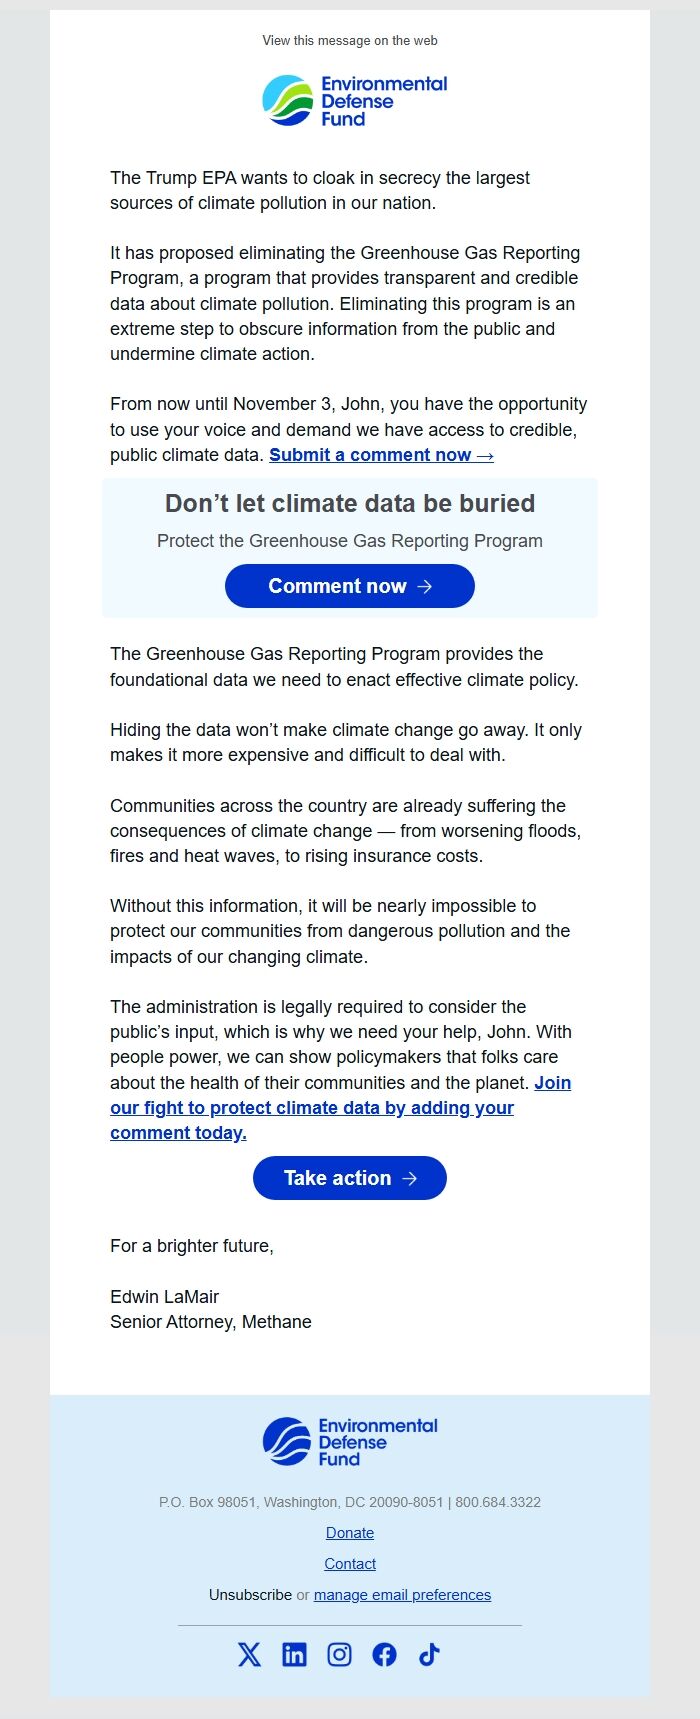Click the 'Don't let climate data be buried' headline
This screenshot has height=1719, width=700.
point(349,503)
